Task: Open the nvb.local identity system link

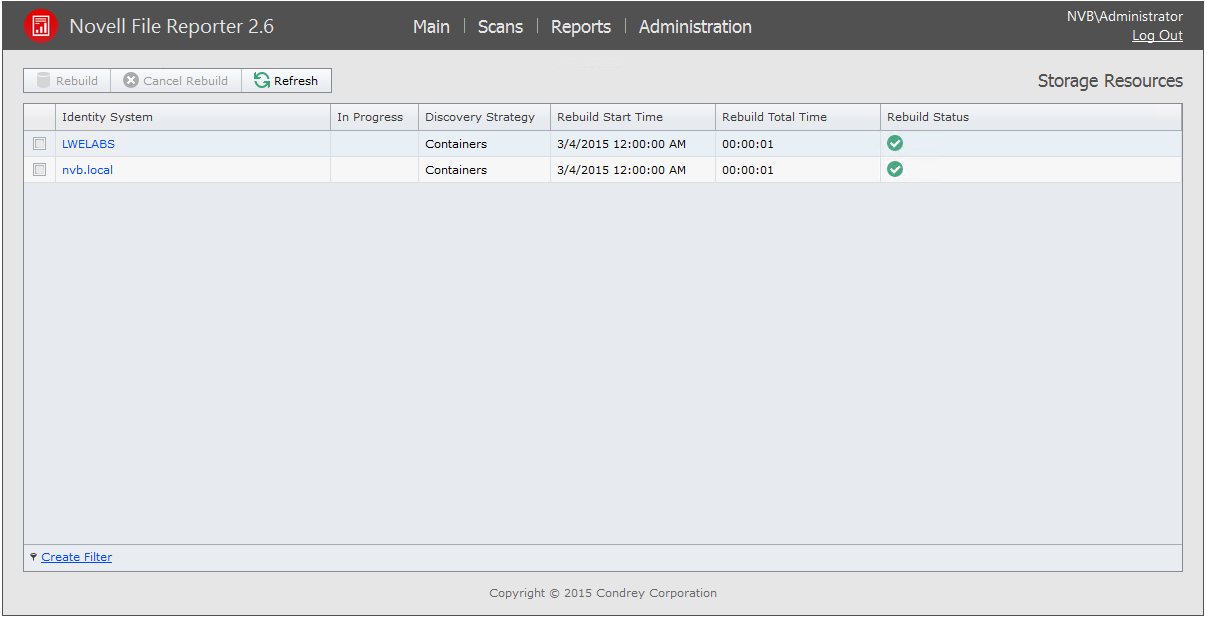Action: (x=87, y=170)
